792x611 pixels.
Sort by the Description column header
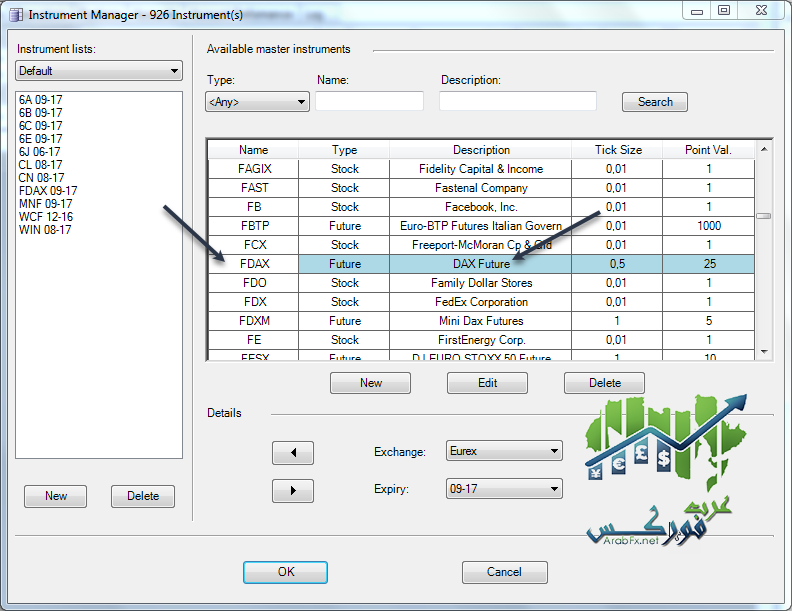click(x=481, y=150)
